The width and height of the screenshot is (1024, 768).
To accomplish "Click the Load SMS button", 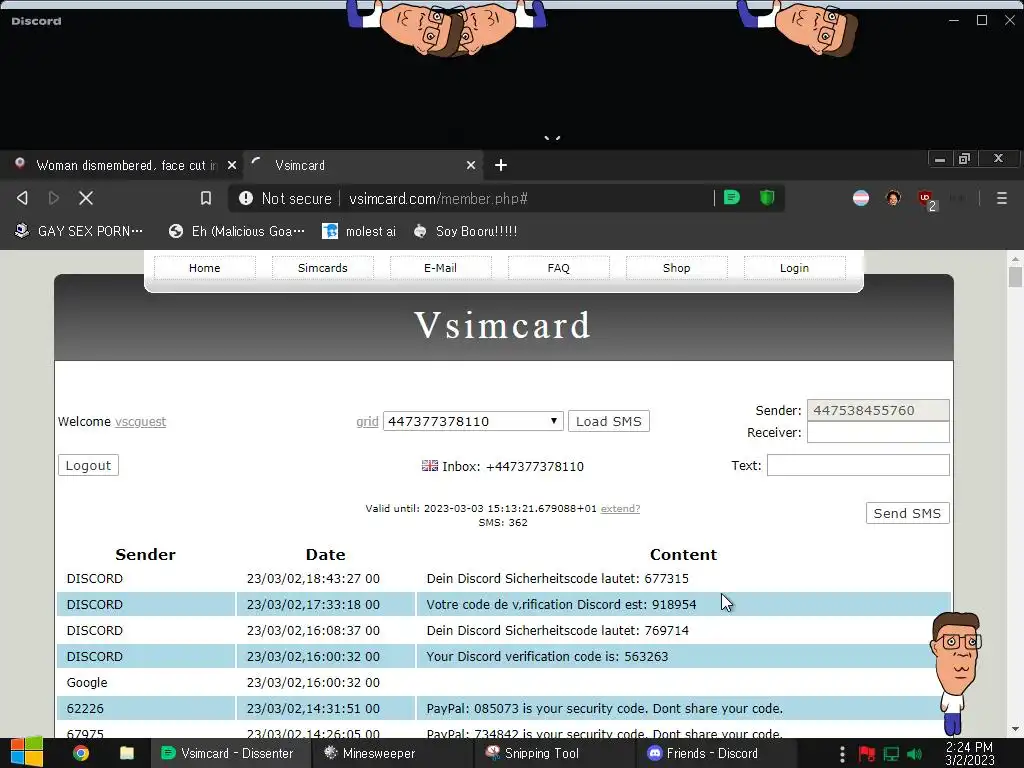I will 609,421.
